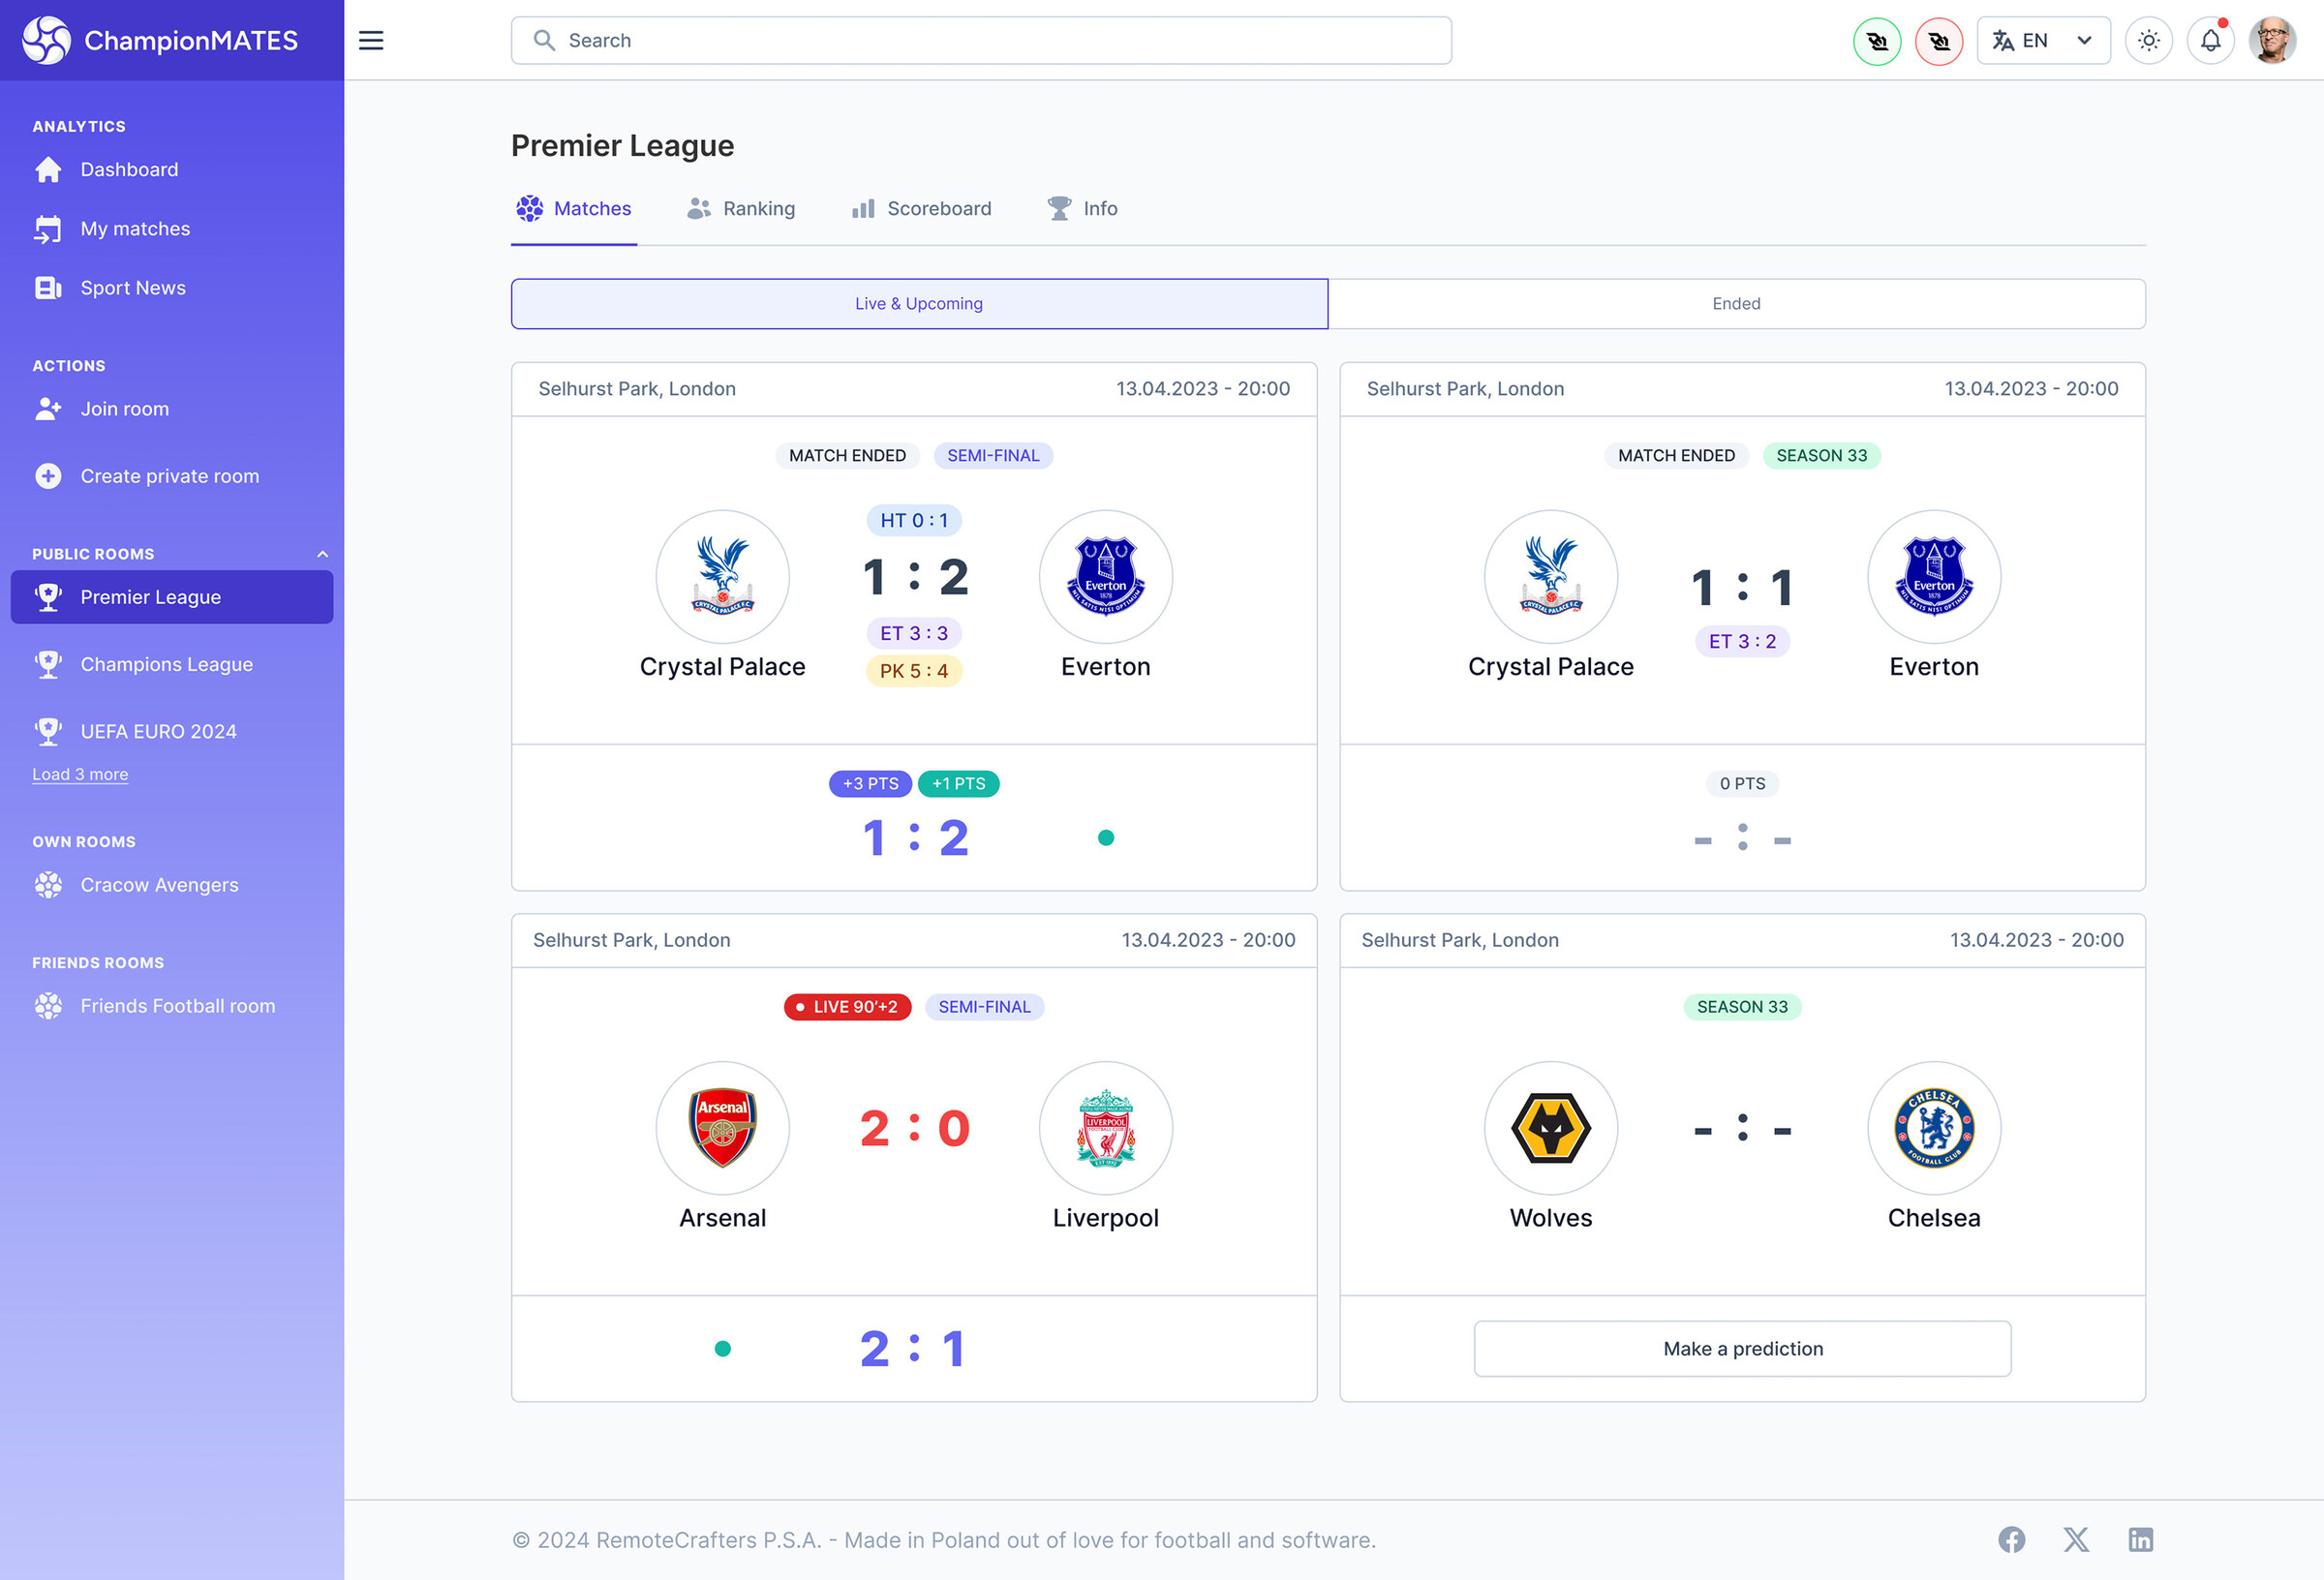Click the Wolves team name
The width and height of the screenshot is (2324, 1580).
(x=1551, y=1218)
